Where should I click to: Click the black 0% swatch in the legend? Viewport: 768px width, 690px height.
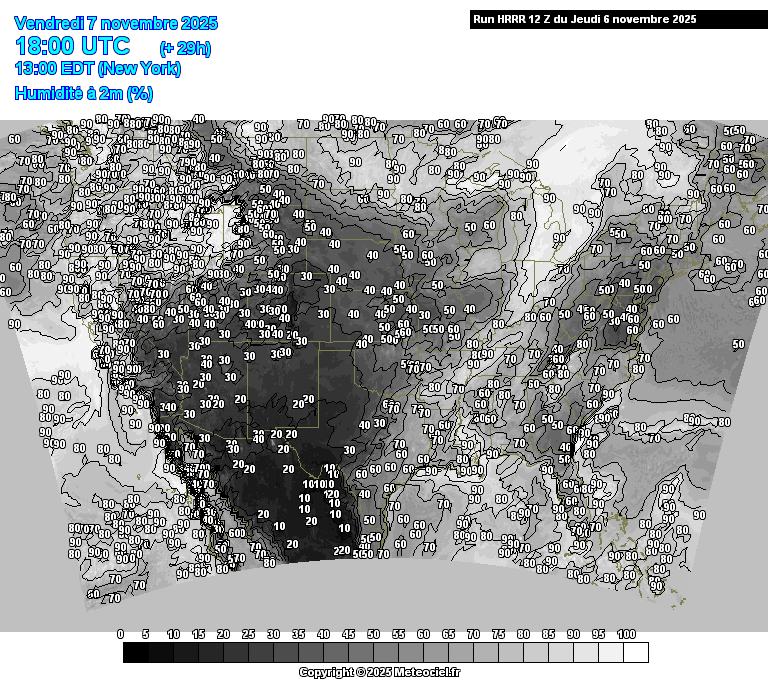[x=136, y=653]
